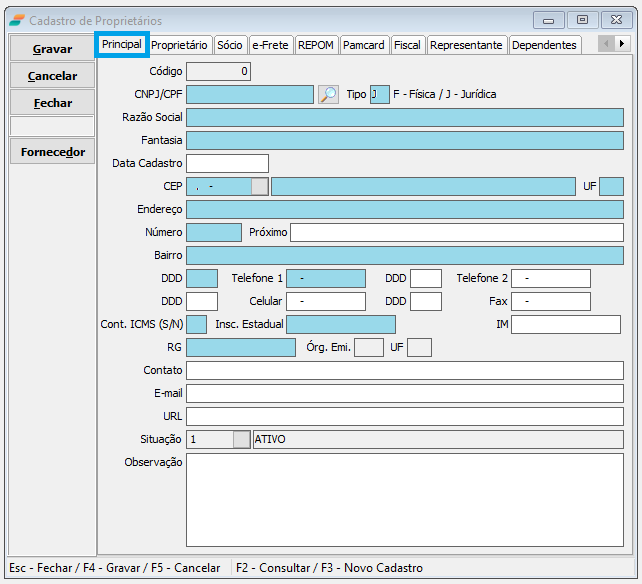
Task: Focus the E-mail input field
Action: [404, 393]
